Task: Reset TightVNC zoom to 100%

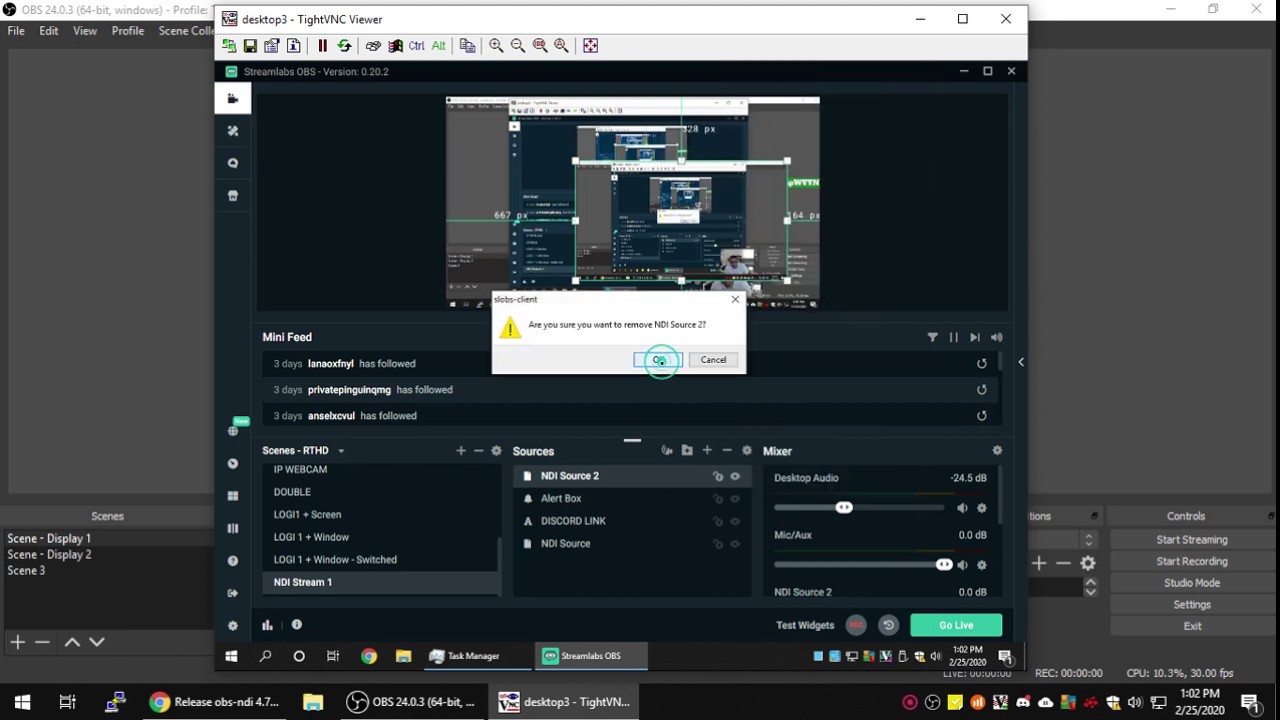Action: click(540, 45)
